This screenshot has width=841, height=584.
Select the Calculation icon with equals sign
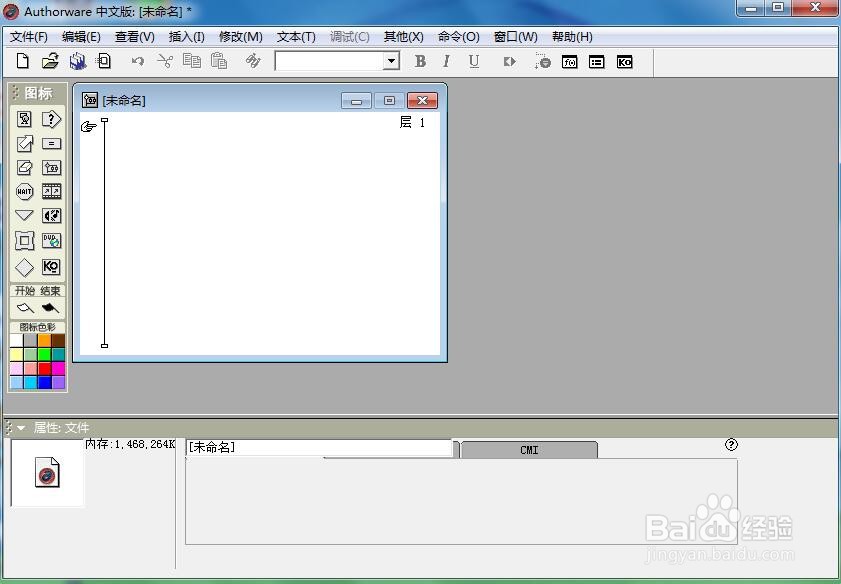click(x=51, y=143)
